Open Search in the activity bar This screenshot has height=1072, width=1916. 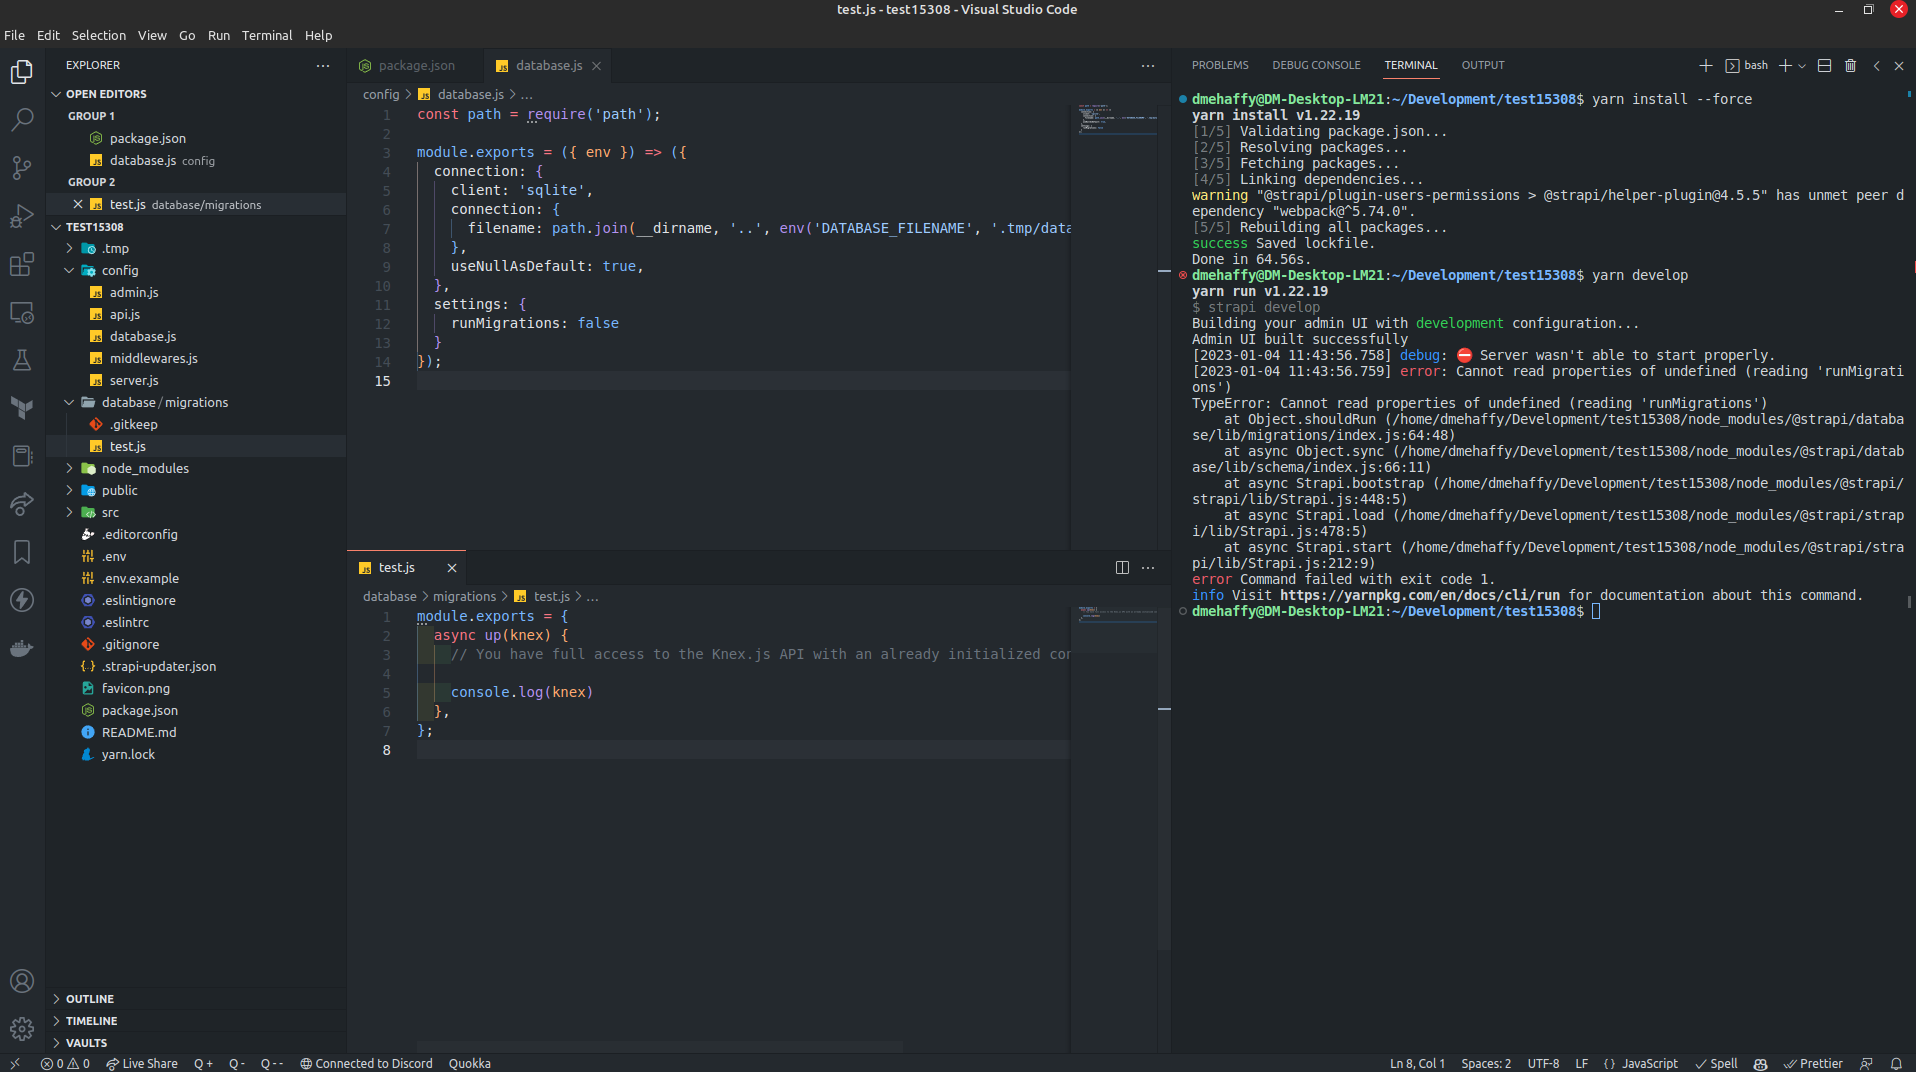[x=21, y=120]
